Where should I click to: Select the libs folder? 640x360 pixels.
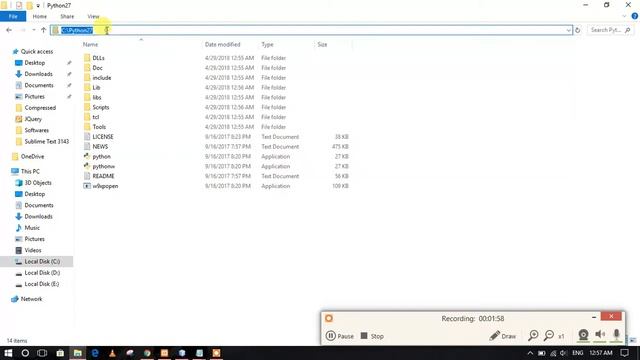[x=97, y=97]
